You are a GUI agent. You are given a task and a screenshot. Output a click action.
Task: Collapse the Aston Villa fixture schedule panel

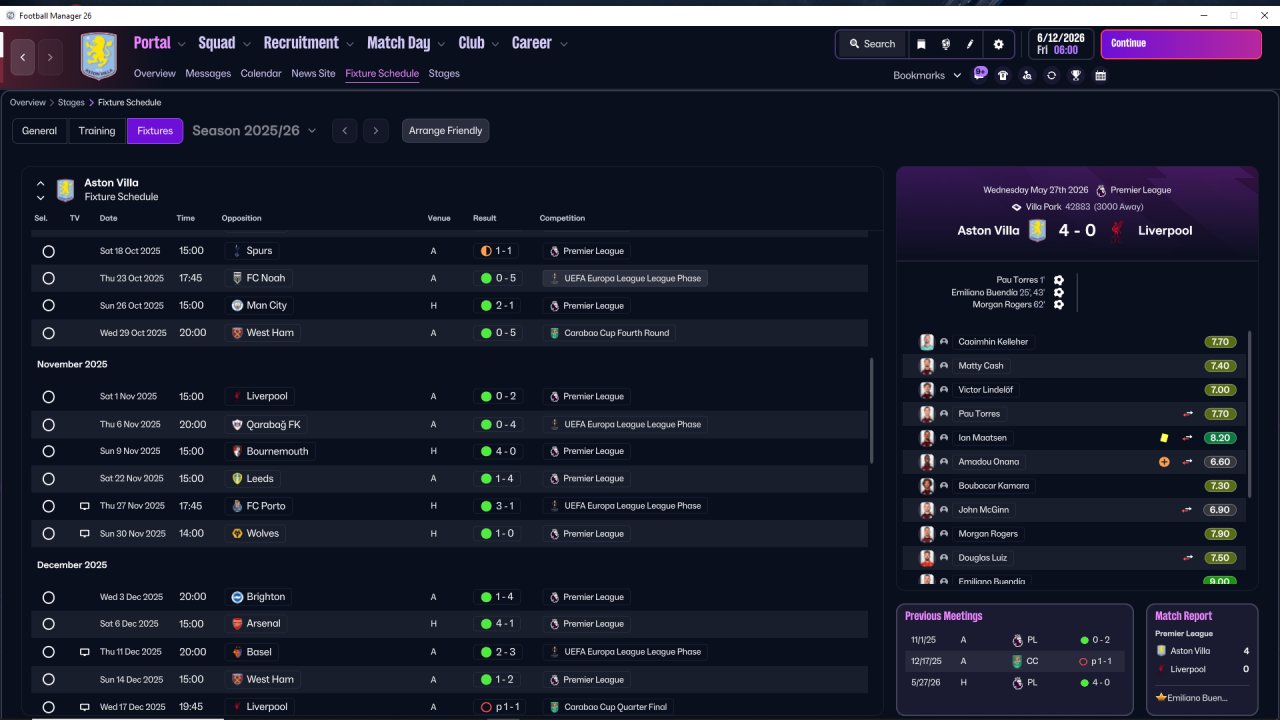click(40, 184)
